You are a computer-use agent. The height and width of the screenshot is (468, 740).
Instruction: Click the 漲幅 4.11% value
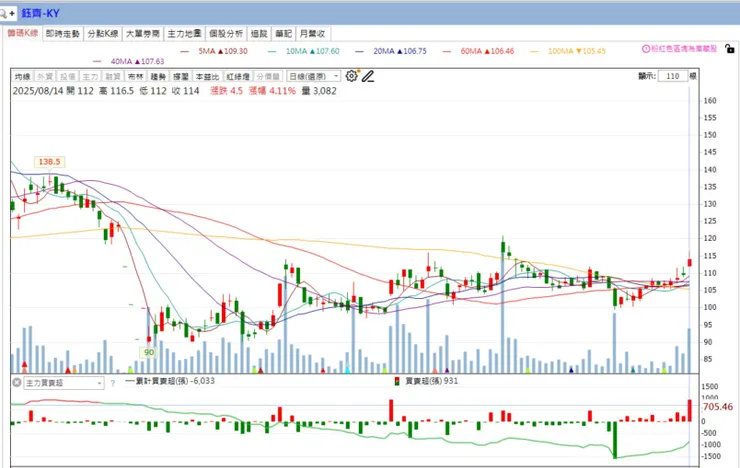coord(272,91)
